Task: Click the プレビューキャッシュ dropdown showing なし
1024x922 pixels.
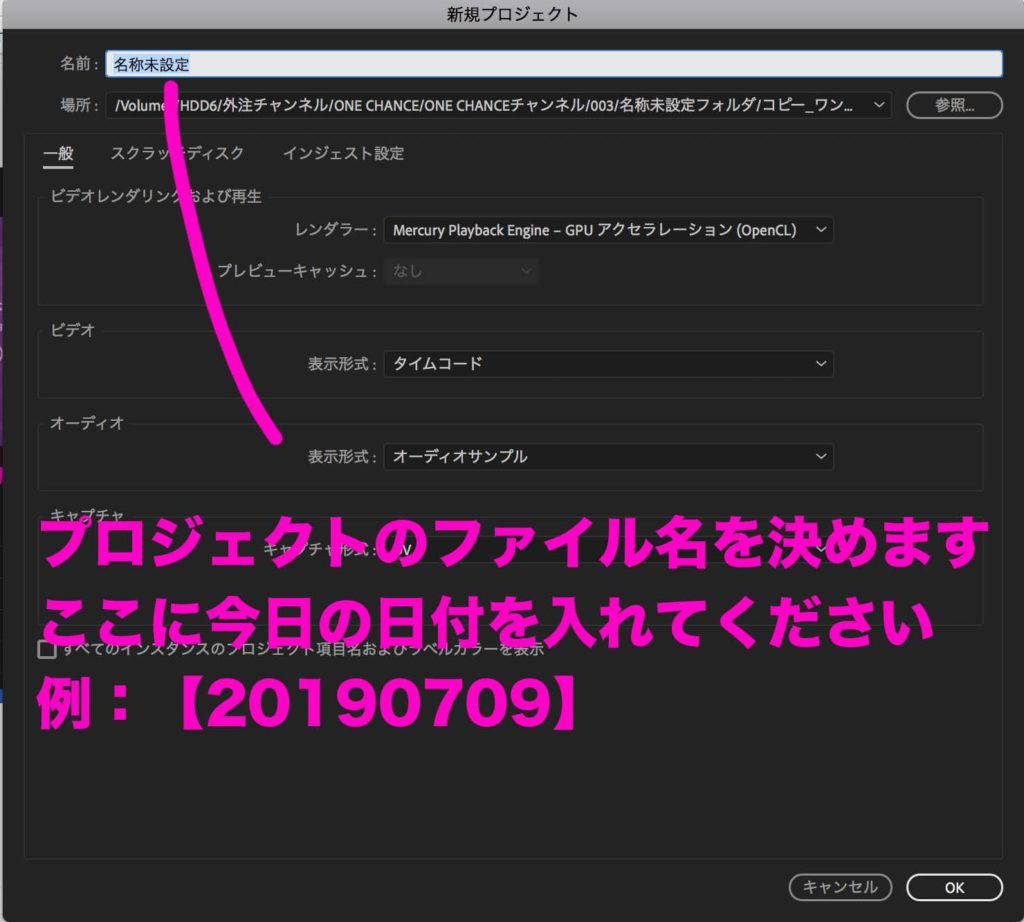Action: (x=461, y=271)
